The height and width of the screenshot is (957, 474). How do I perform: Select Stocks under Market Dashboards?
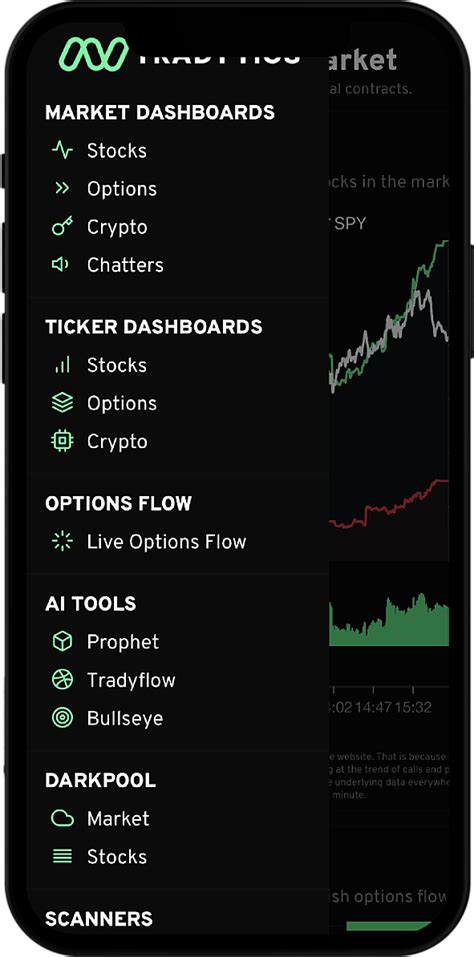tap(117, 151)
